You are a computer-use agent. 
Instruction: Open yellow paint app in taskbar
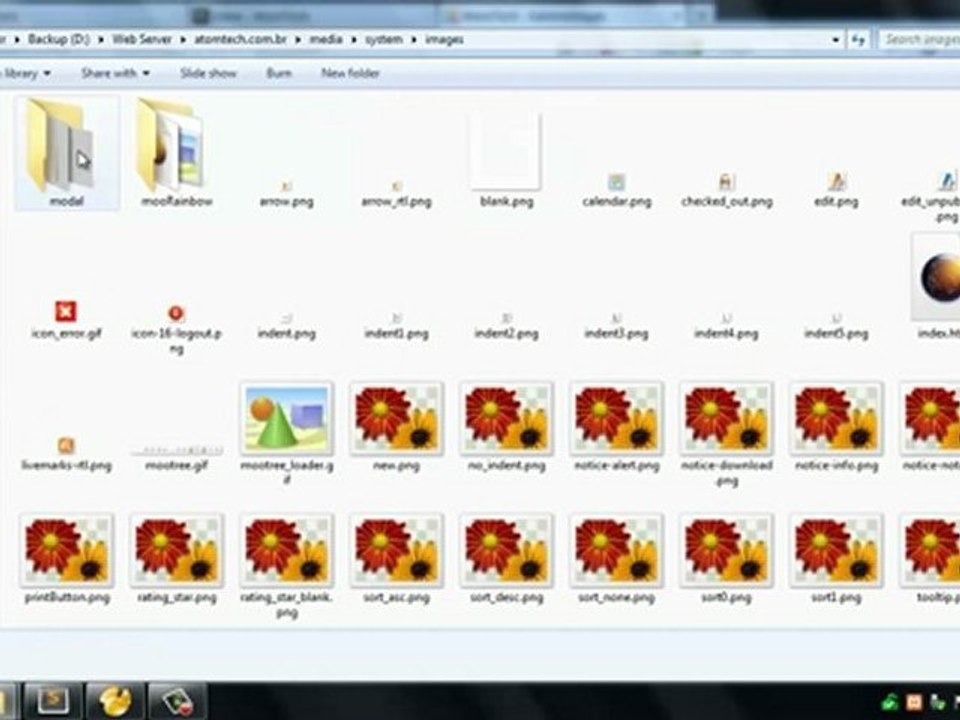point(115,702)
